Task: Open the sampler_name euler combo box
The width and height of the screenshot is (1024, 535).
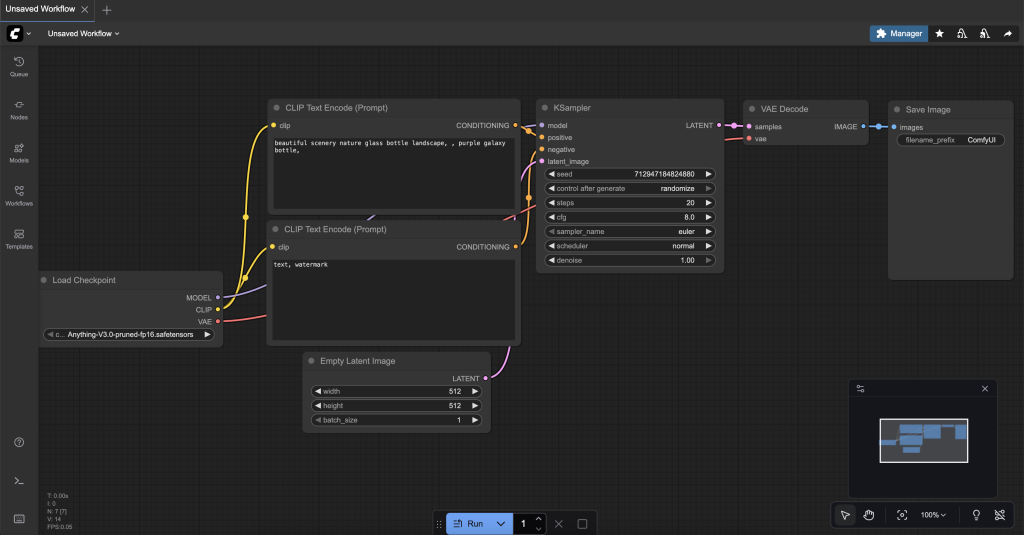Action: coord(630,231)
